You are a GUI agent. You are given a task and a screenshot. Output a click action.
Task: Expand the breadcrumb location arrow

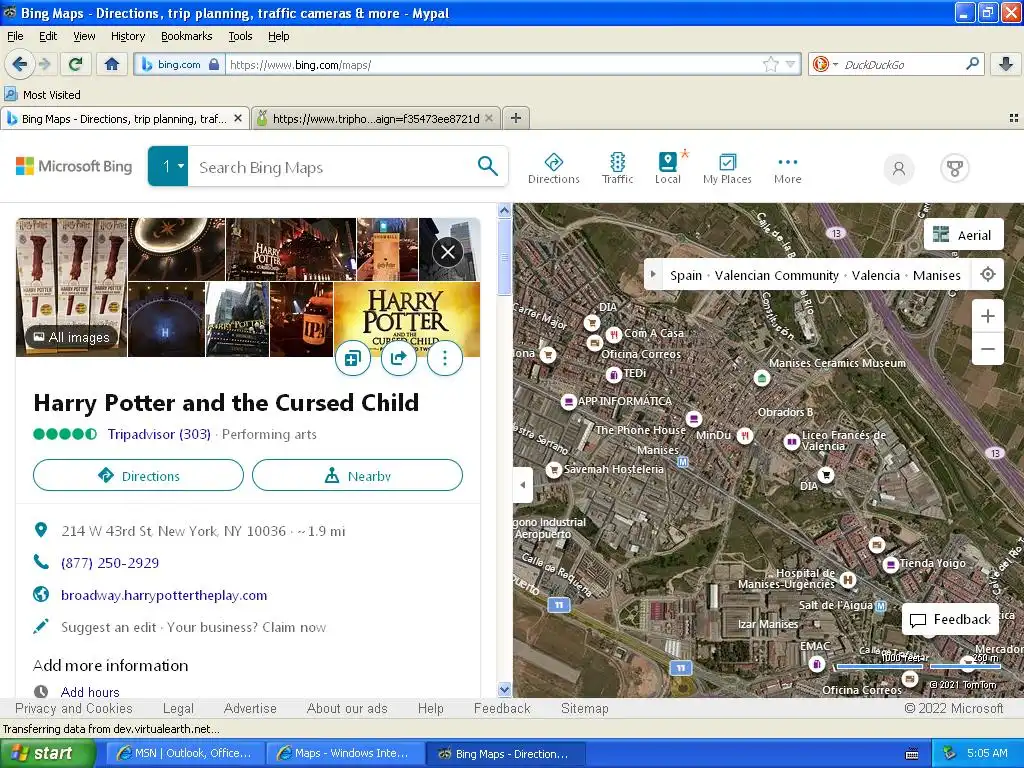(652, 274)
